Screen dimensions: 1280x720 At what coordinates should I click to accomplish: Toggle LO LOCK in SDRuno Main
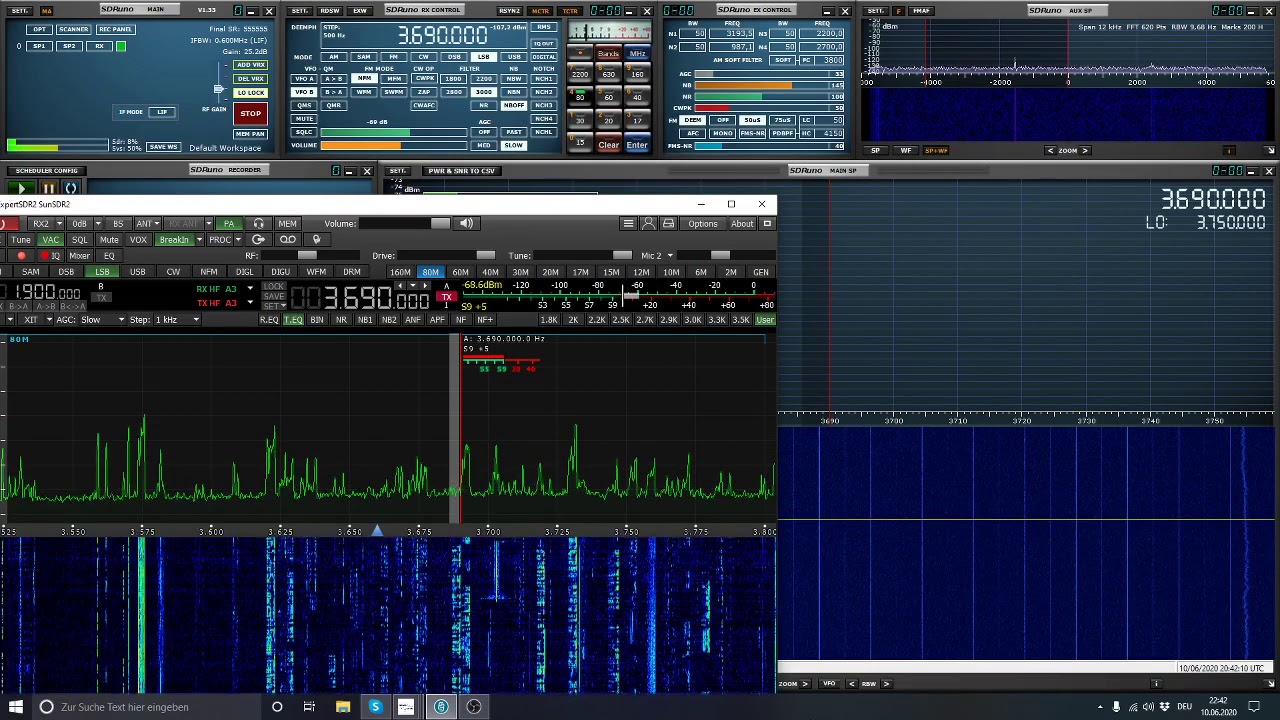(250, 93)
